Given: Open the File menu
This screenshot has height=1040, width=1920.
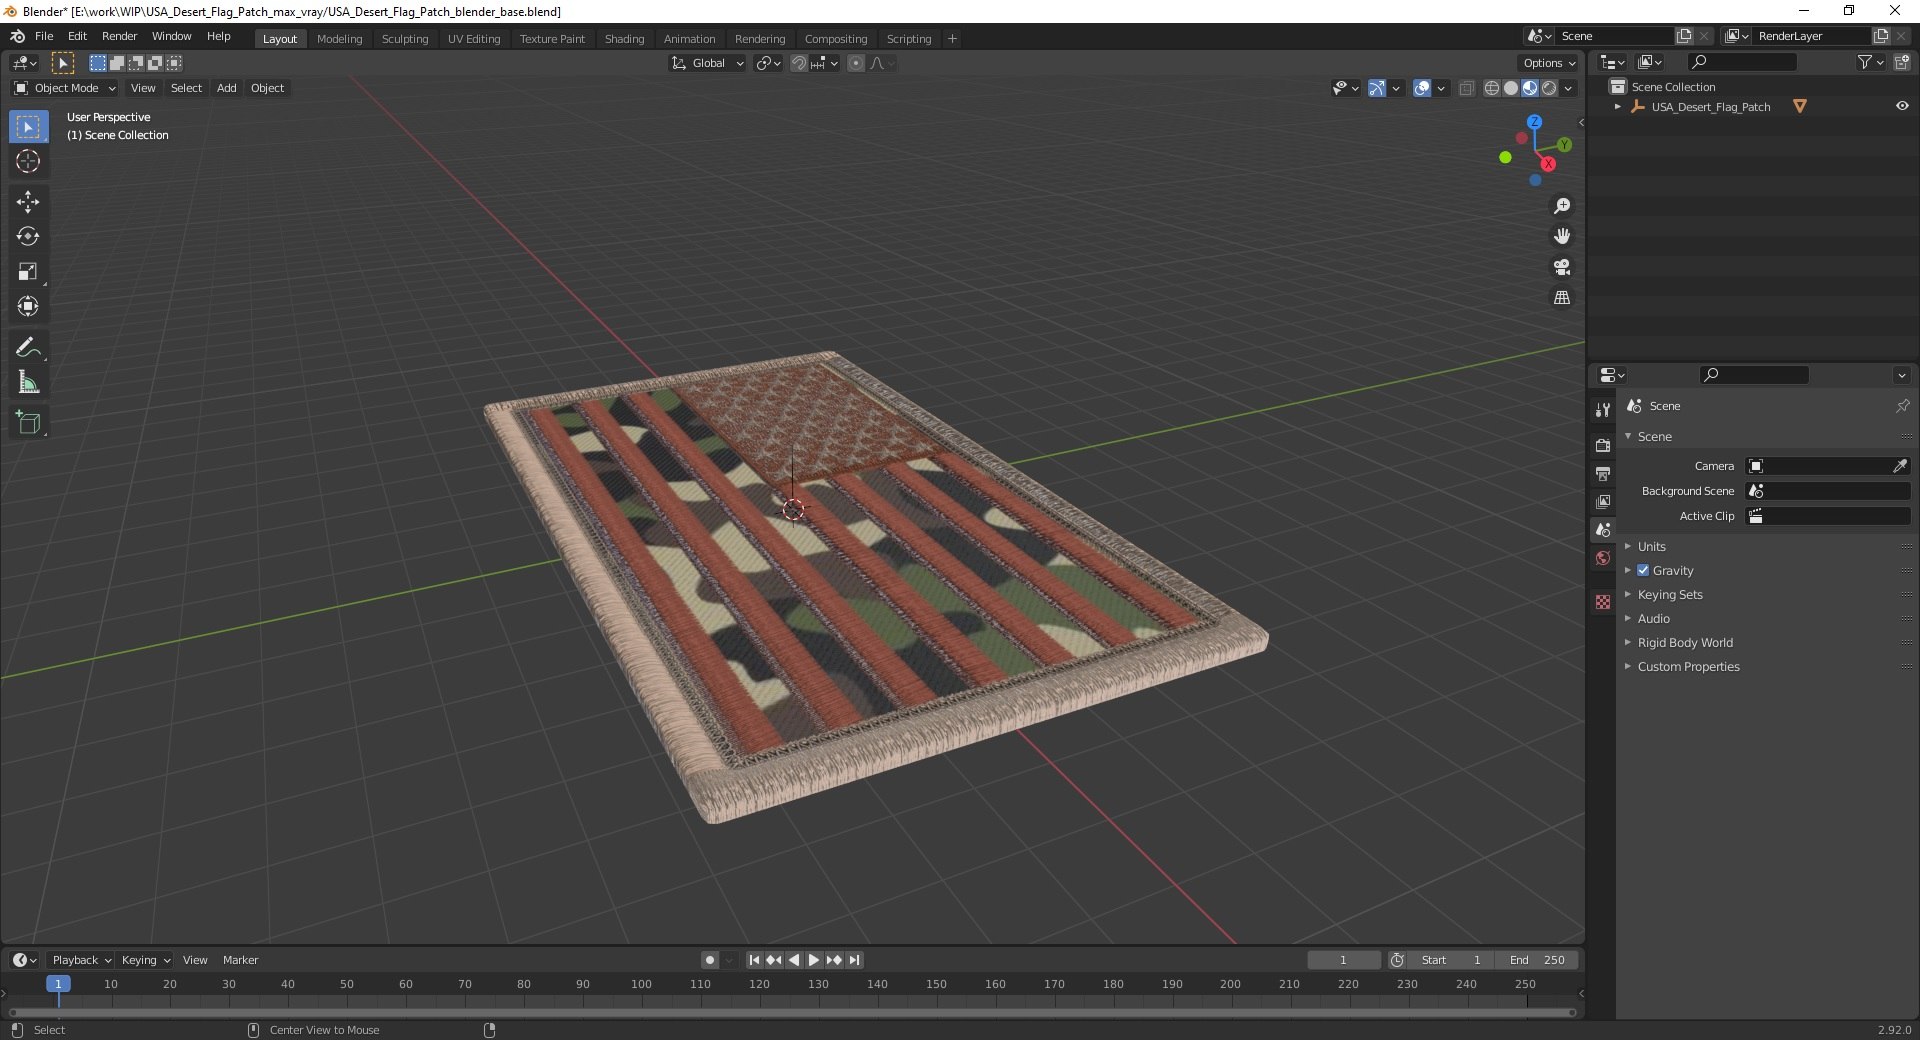Looking at the screenshot, I should pos(44,36).
